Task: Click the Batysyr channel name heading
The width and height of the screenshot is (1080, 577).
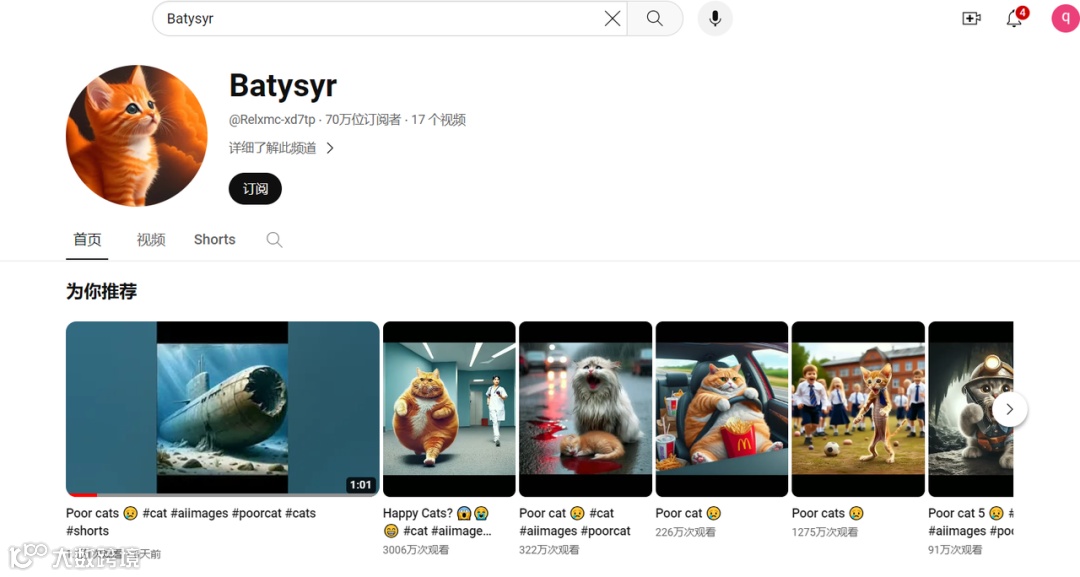Action: 283,86
